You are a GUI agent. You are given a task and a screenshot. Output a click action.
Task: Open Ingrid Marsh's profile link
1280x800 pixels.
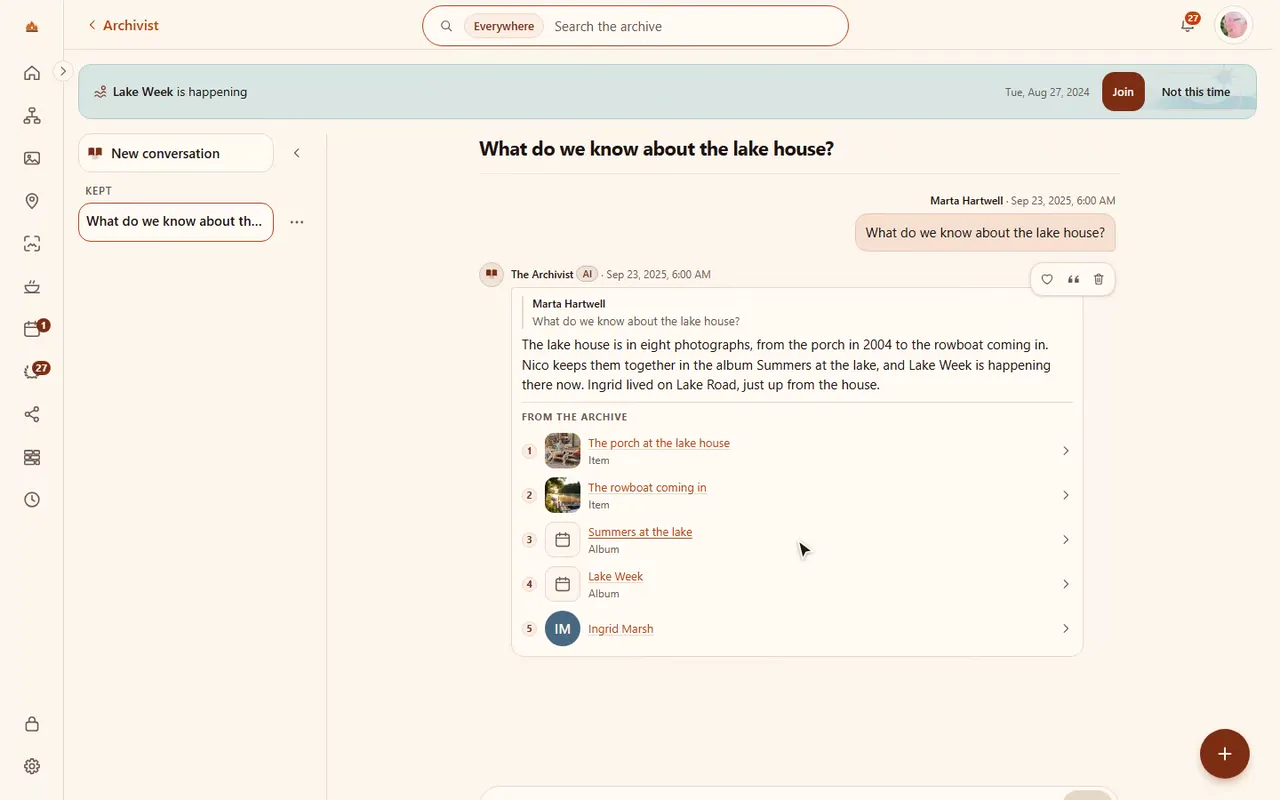pyautogui.click(x=620, y=629)
